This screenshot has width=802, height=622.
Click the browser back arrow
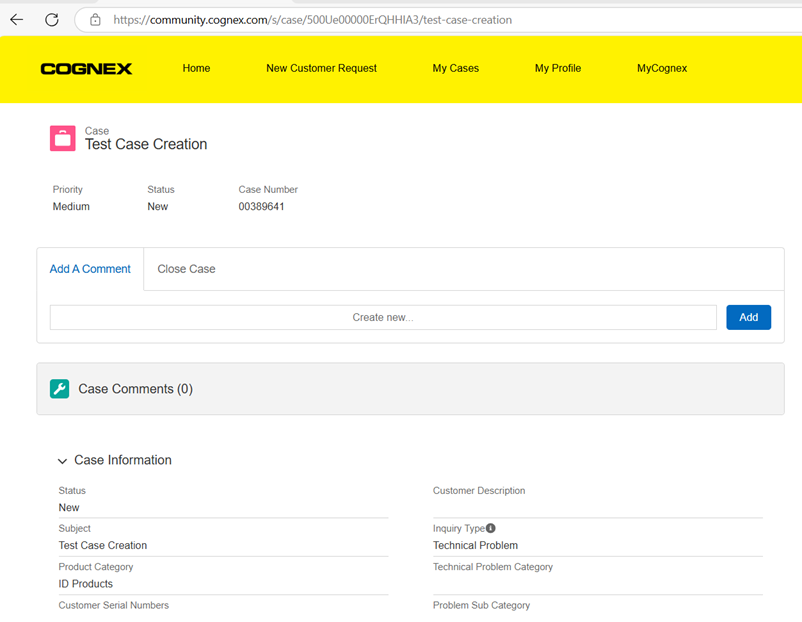(x=16, y=20)
